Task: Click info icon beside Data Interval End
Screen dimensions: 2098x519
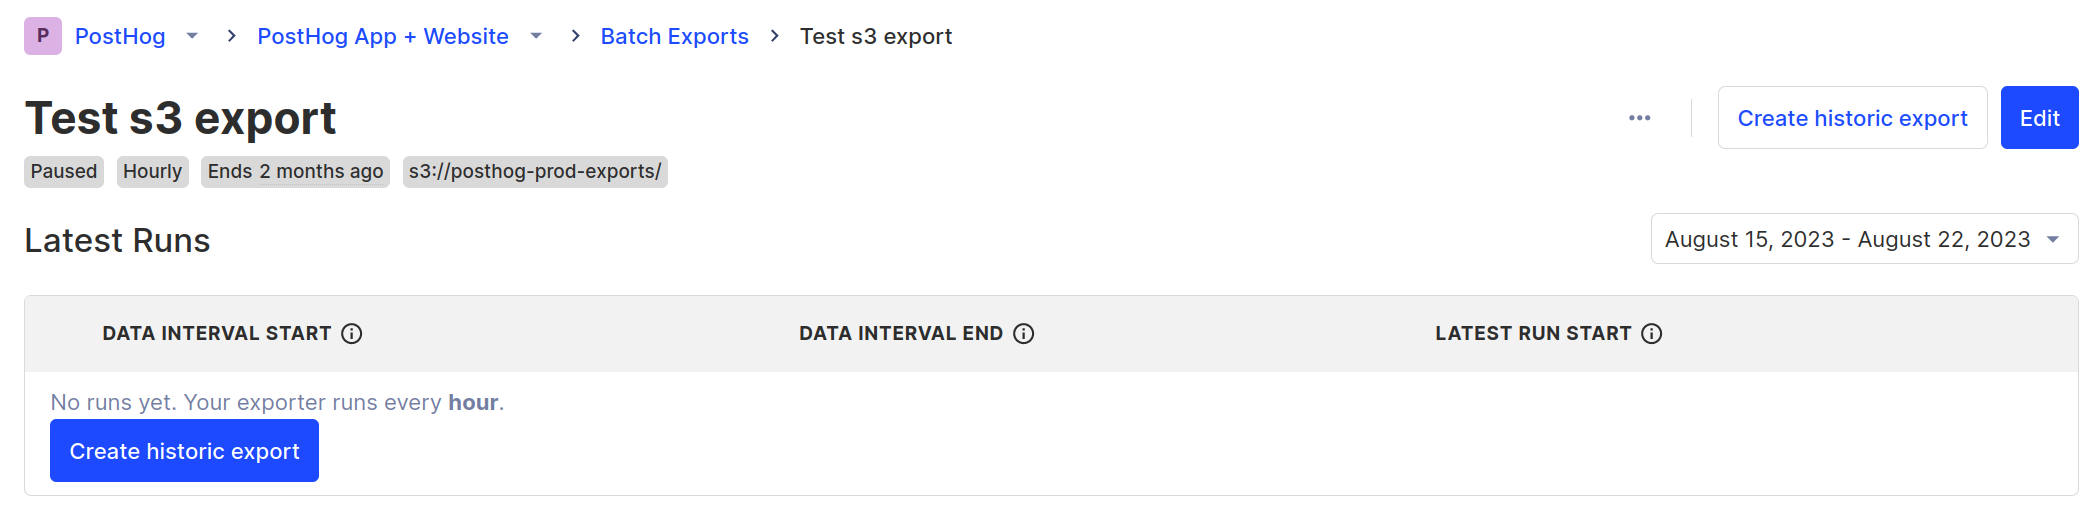Action: (1024, 334)
